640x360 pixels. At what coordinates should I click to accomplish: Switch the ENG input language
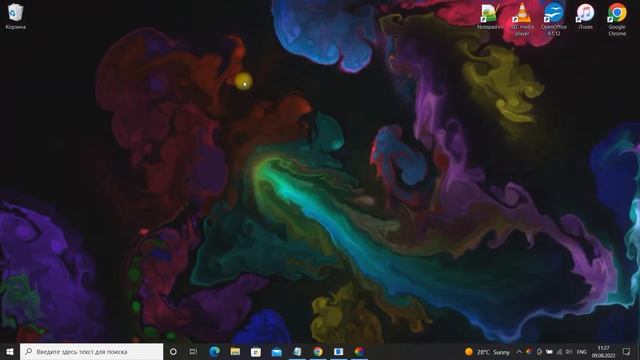582,351
